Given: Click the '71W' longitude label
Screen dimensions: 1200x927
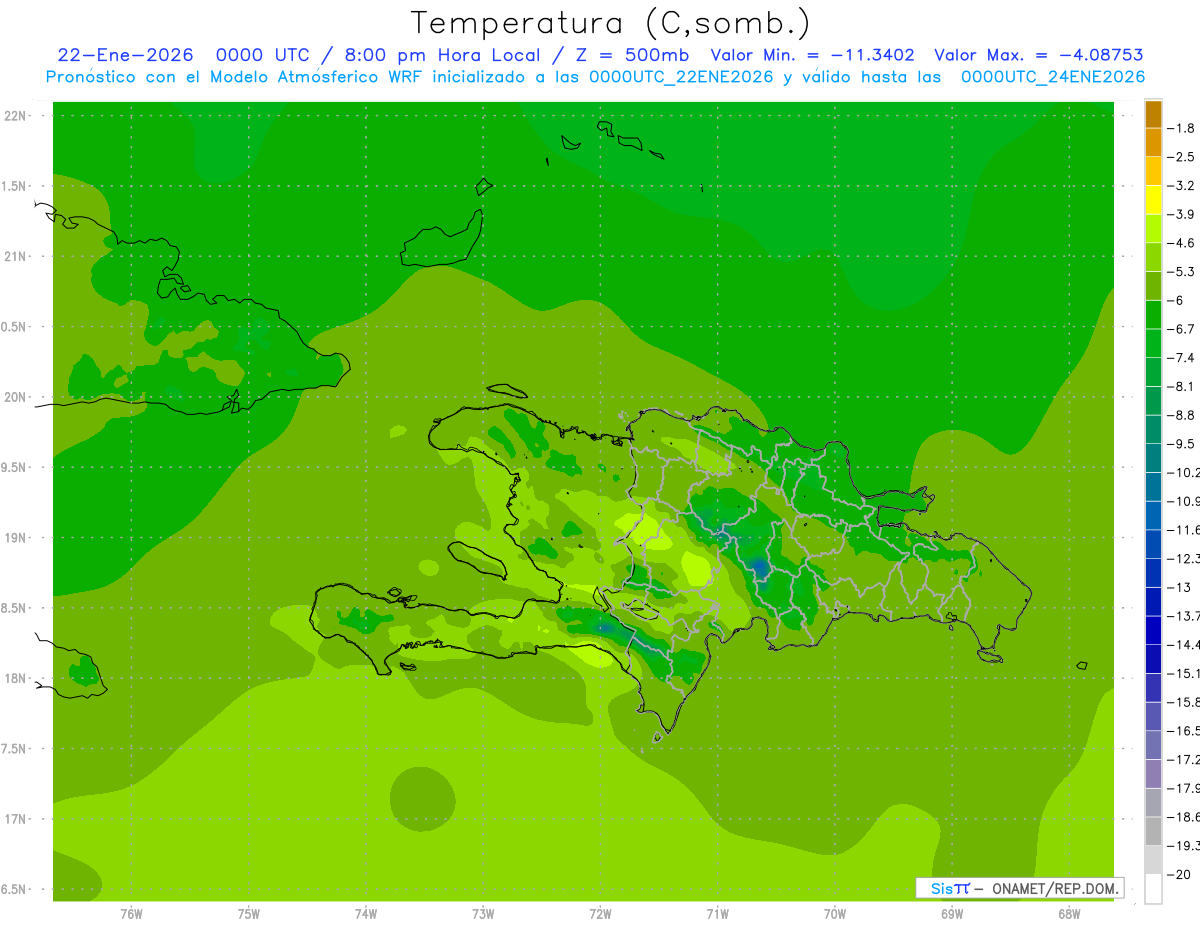Looking at the screenshot, I should [x=717, y=913].
